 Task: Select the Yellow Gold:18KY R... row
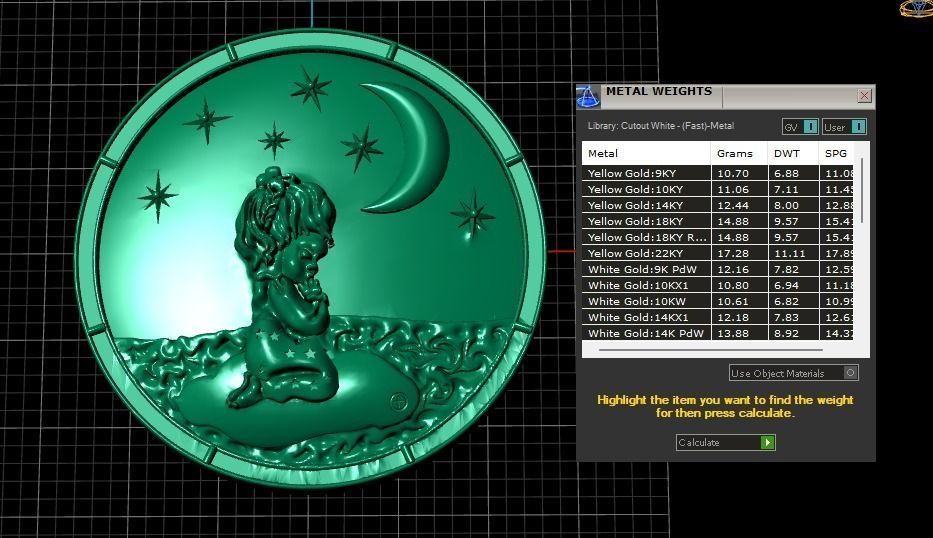[x=718, y=237]
